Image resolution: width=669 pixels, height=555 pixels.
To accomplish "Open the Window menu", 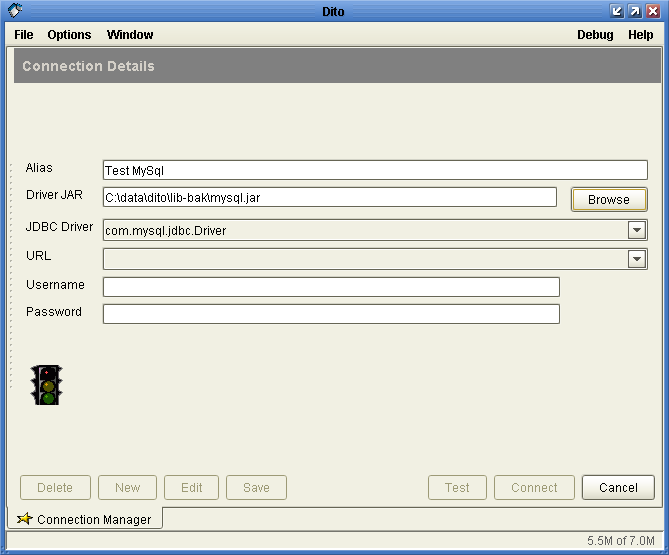I will click(130, 35).
